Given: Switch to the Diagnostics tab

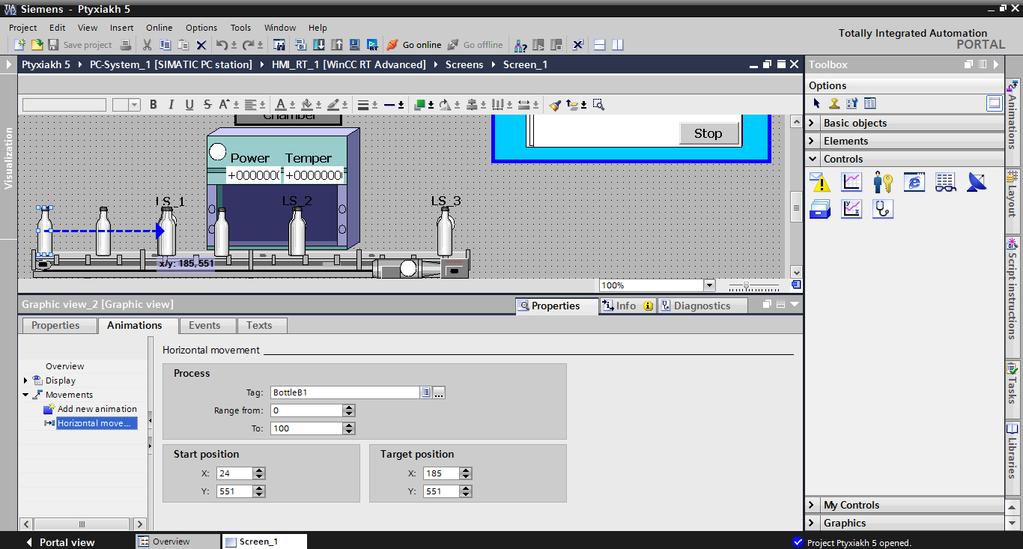Looking at the screenshot, I should coord(702,306).
